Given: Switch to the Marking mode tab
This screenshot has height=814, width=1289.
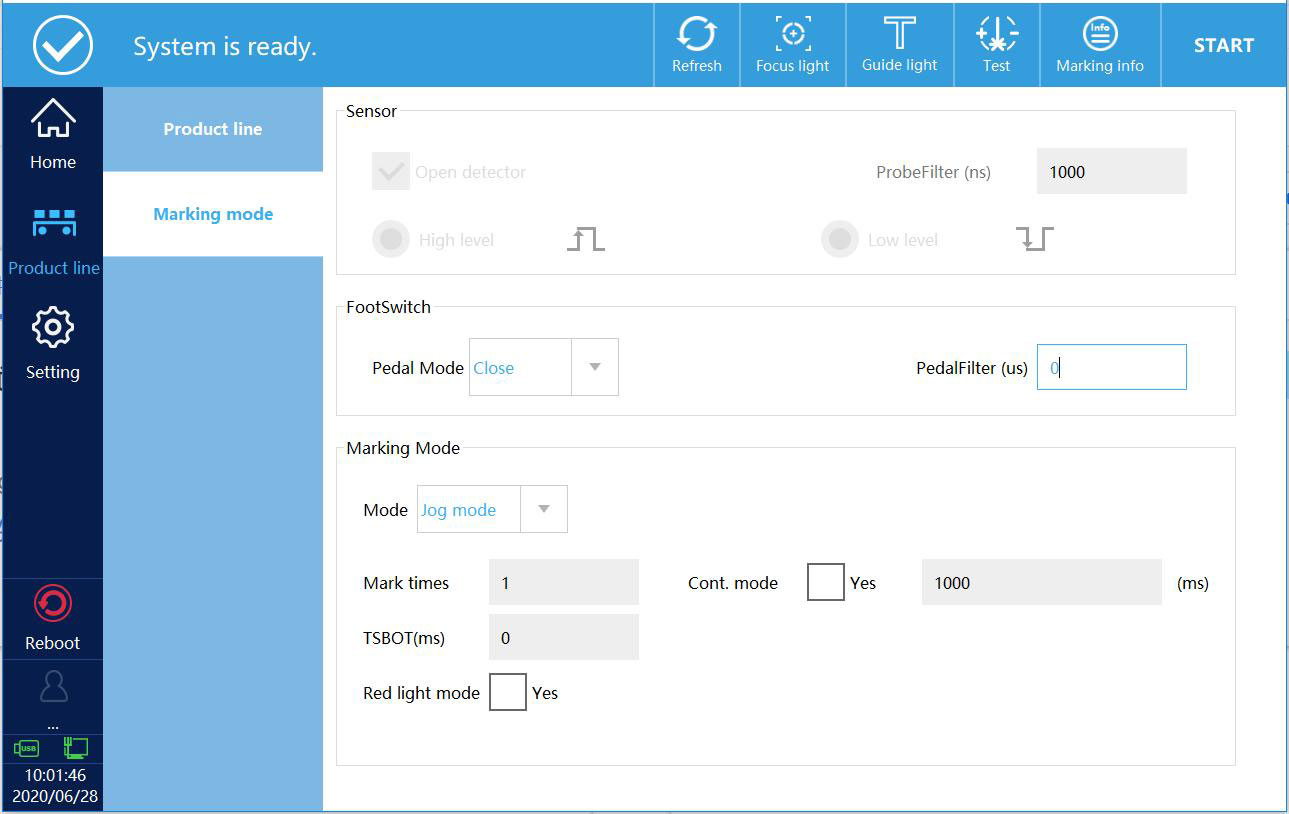Looking at the screenshot, I should pos(213,214).
